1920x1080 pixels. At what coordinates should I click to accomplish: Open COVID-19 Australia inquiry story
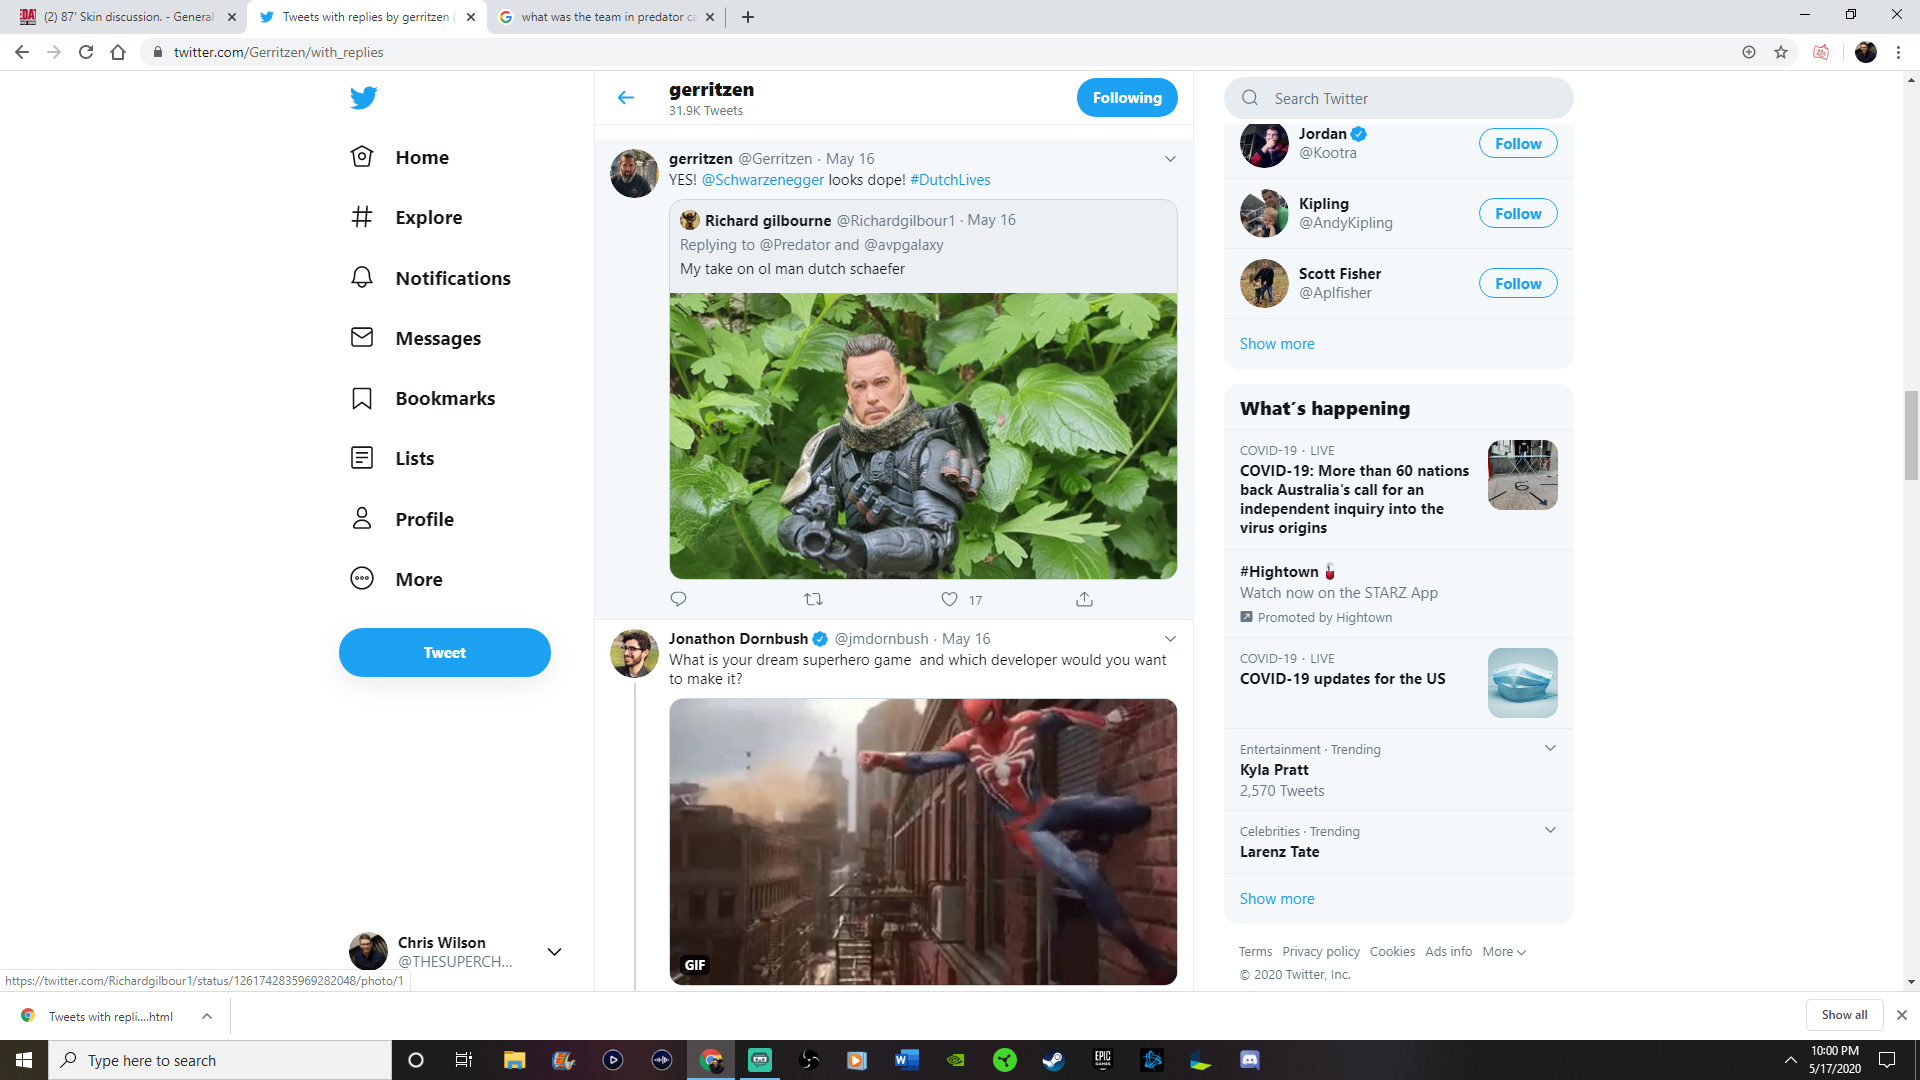coord(1398,489)
